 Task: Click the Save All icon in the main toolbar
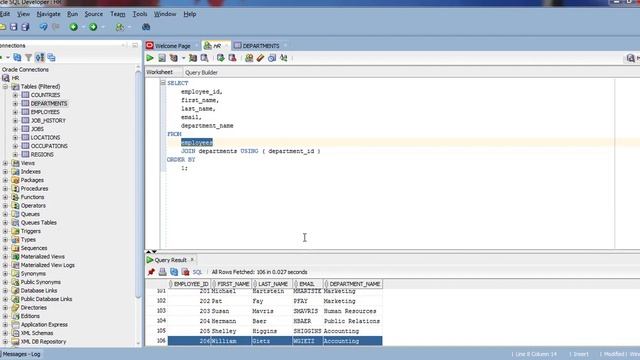click(x=25, y=27)
